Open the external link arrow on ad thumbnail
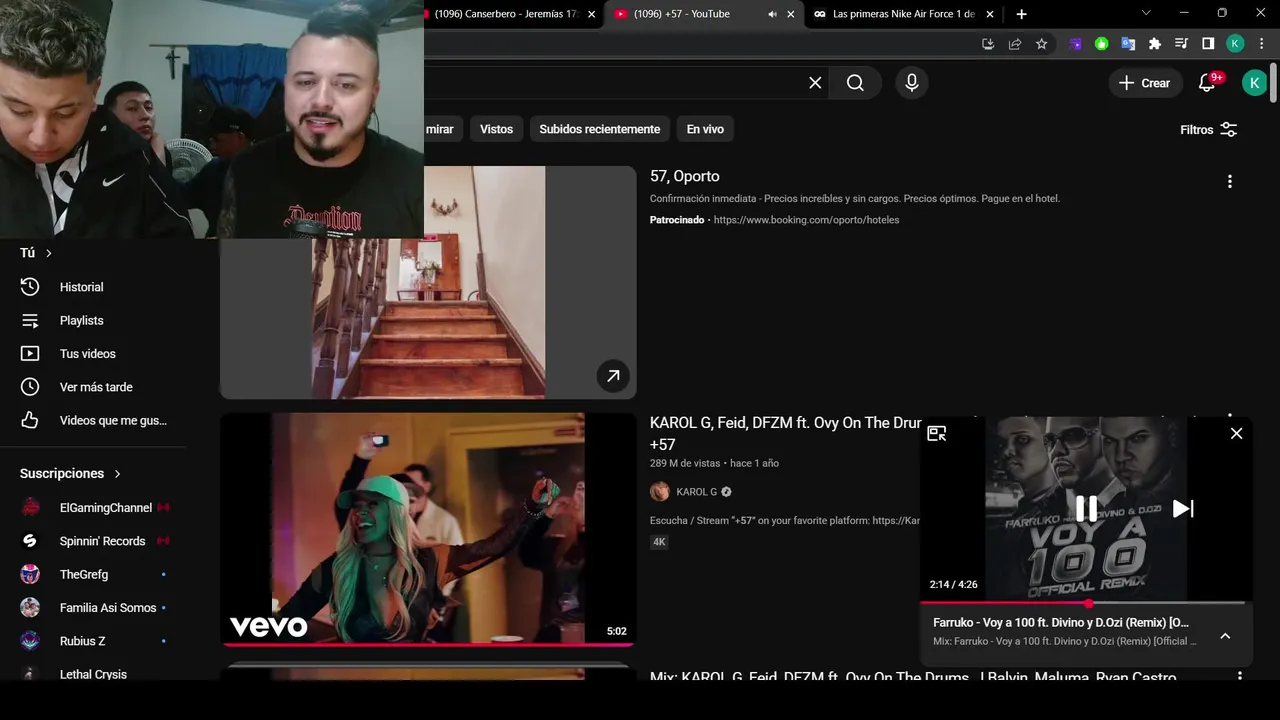 613,375
